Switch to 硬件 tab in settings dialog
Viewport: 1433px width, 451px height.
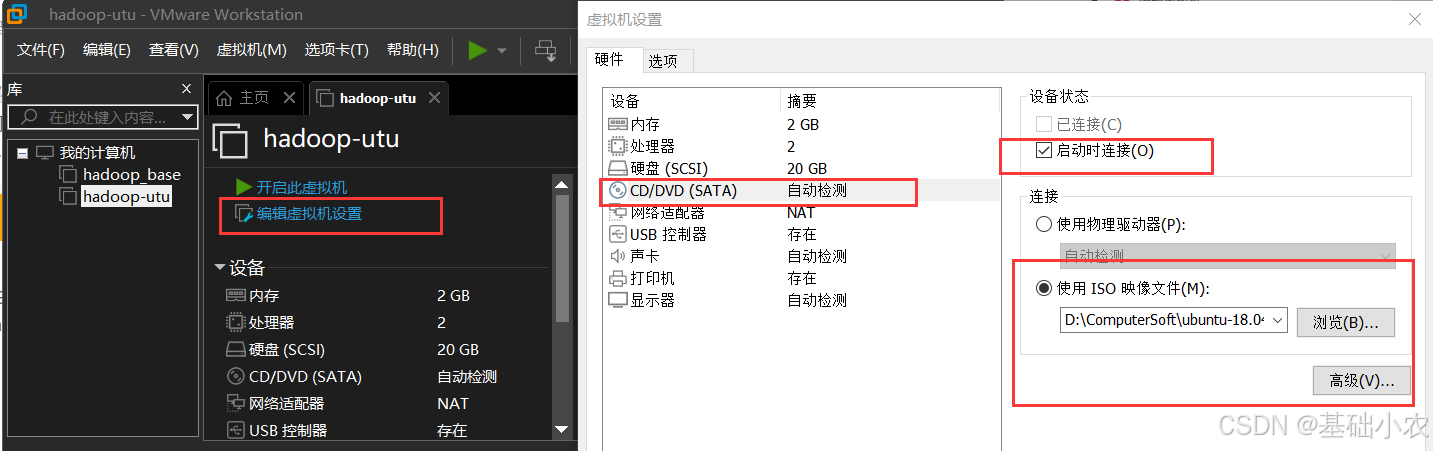tap(609, 60)
